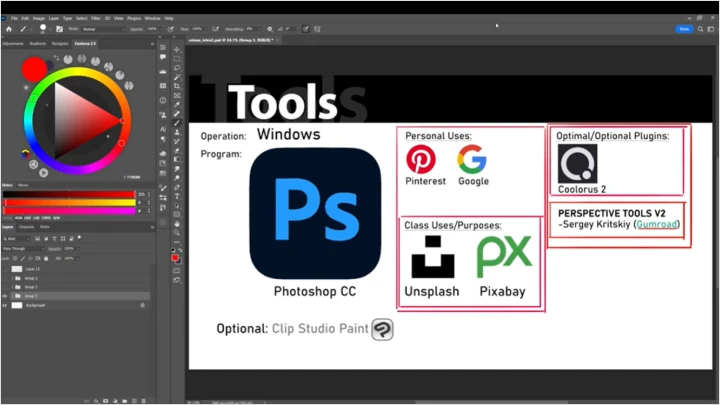Select the Hand tool
The width and height of the screenshot is (720, 405).
177,224
